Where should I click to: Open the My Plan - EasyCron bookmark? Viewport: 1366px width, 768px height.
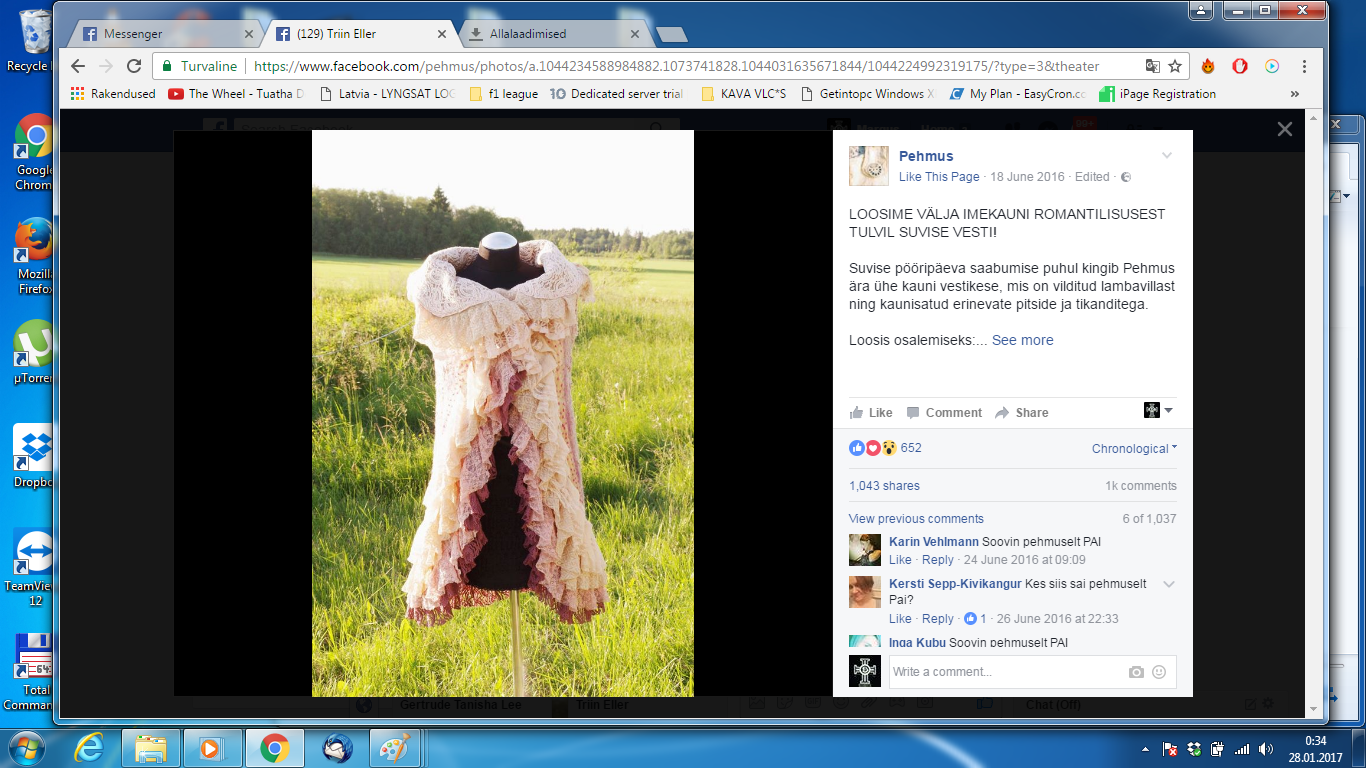coord(1019,94)
